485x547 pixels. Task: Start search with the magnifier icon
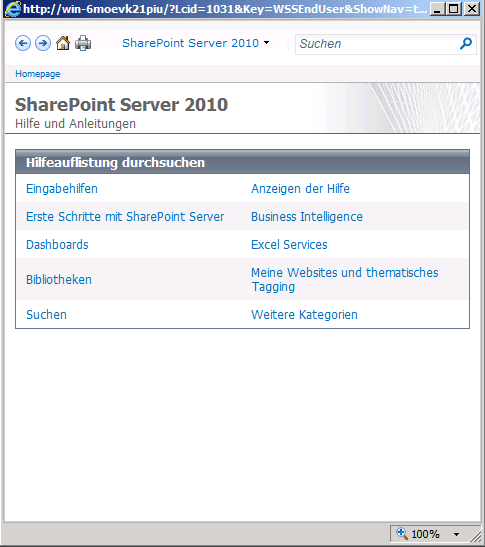click(466, 44)
